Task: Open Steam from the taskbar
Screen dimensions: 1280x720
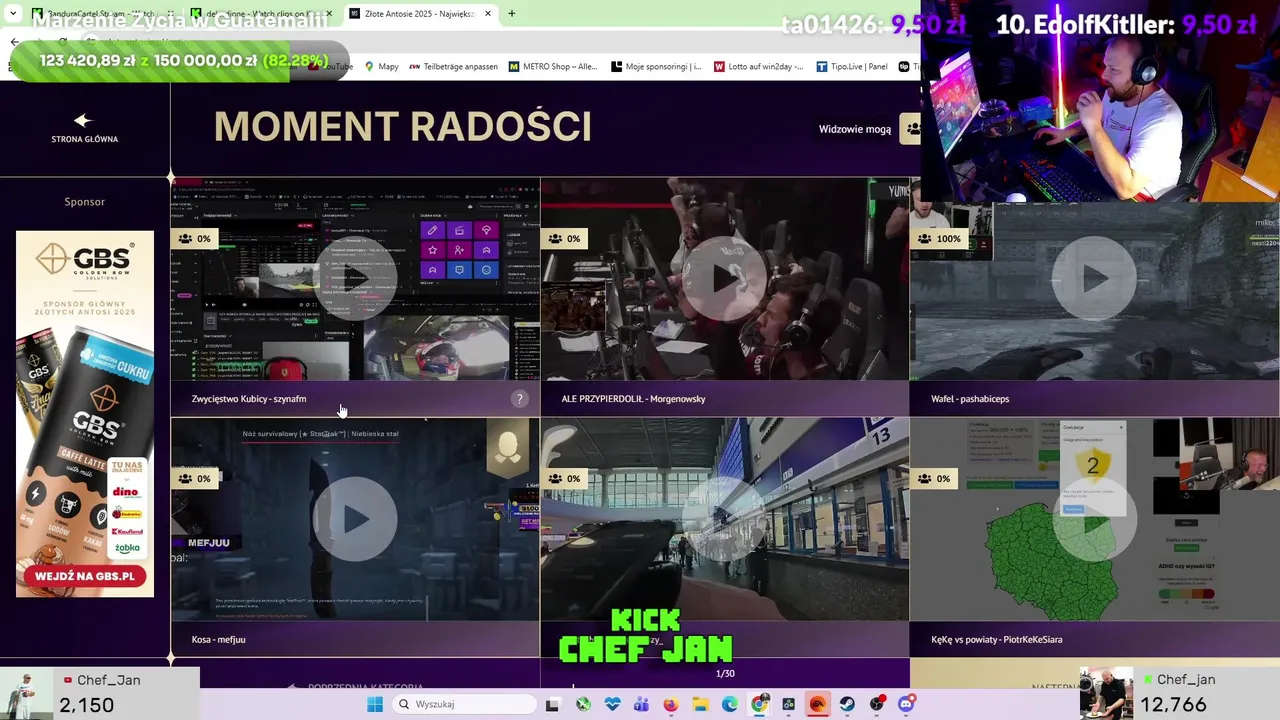Action: pos(847,704)
